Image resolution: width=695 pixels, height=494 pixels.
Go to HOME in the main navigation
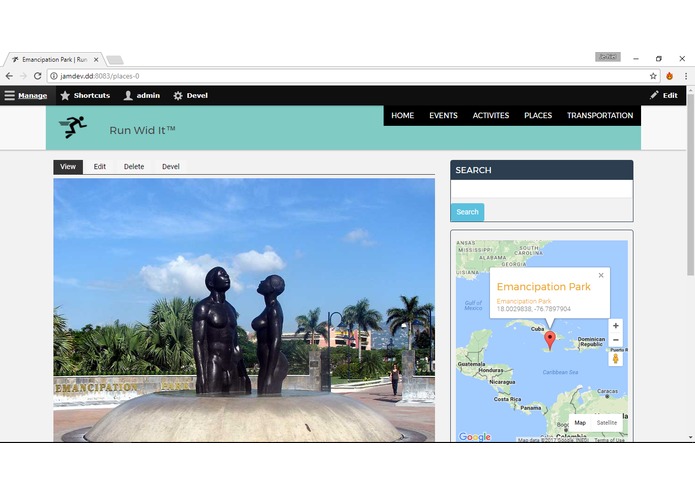402,116
